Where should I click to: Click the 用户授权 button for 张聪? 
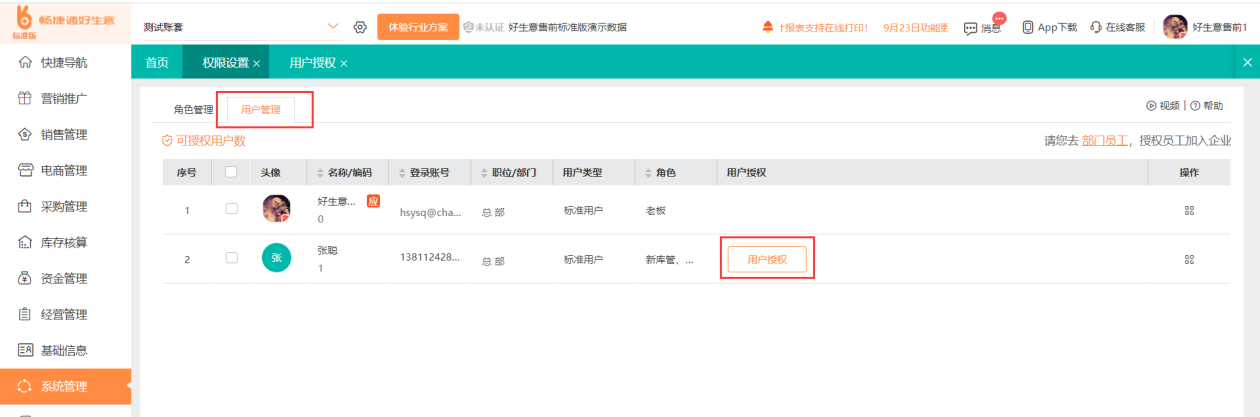click(767, 259)
